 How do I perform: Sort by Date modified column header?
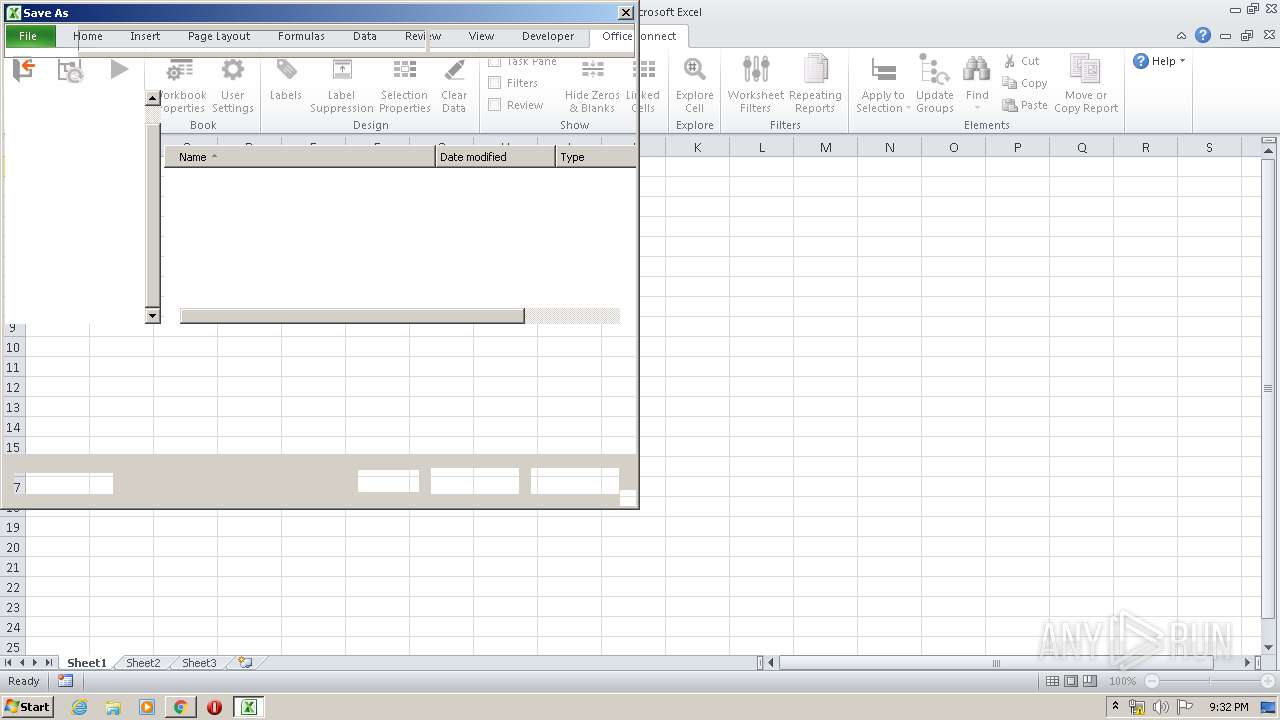pyautogui.click(x=495, y=157)
